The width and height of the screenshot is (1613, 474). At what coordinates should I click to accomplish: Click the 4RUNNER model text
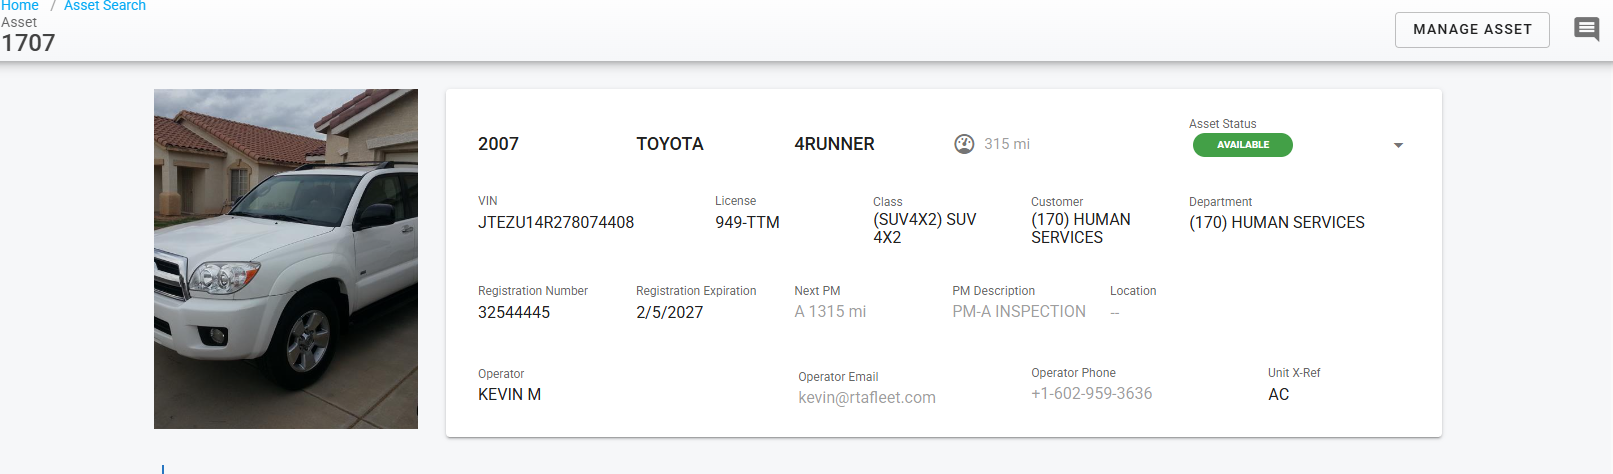(834, 144)
